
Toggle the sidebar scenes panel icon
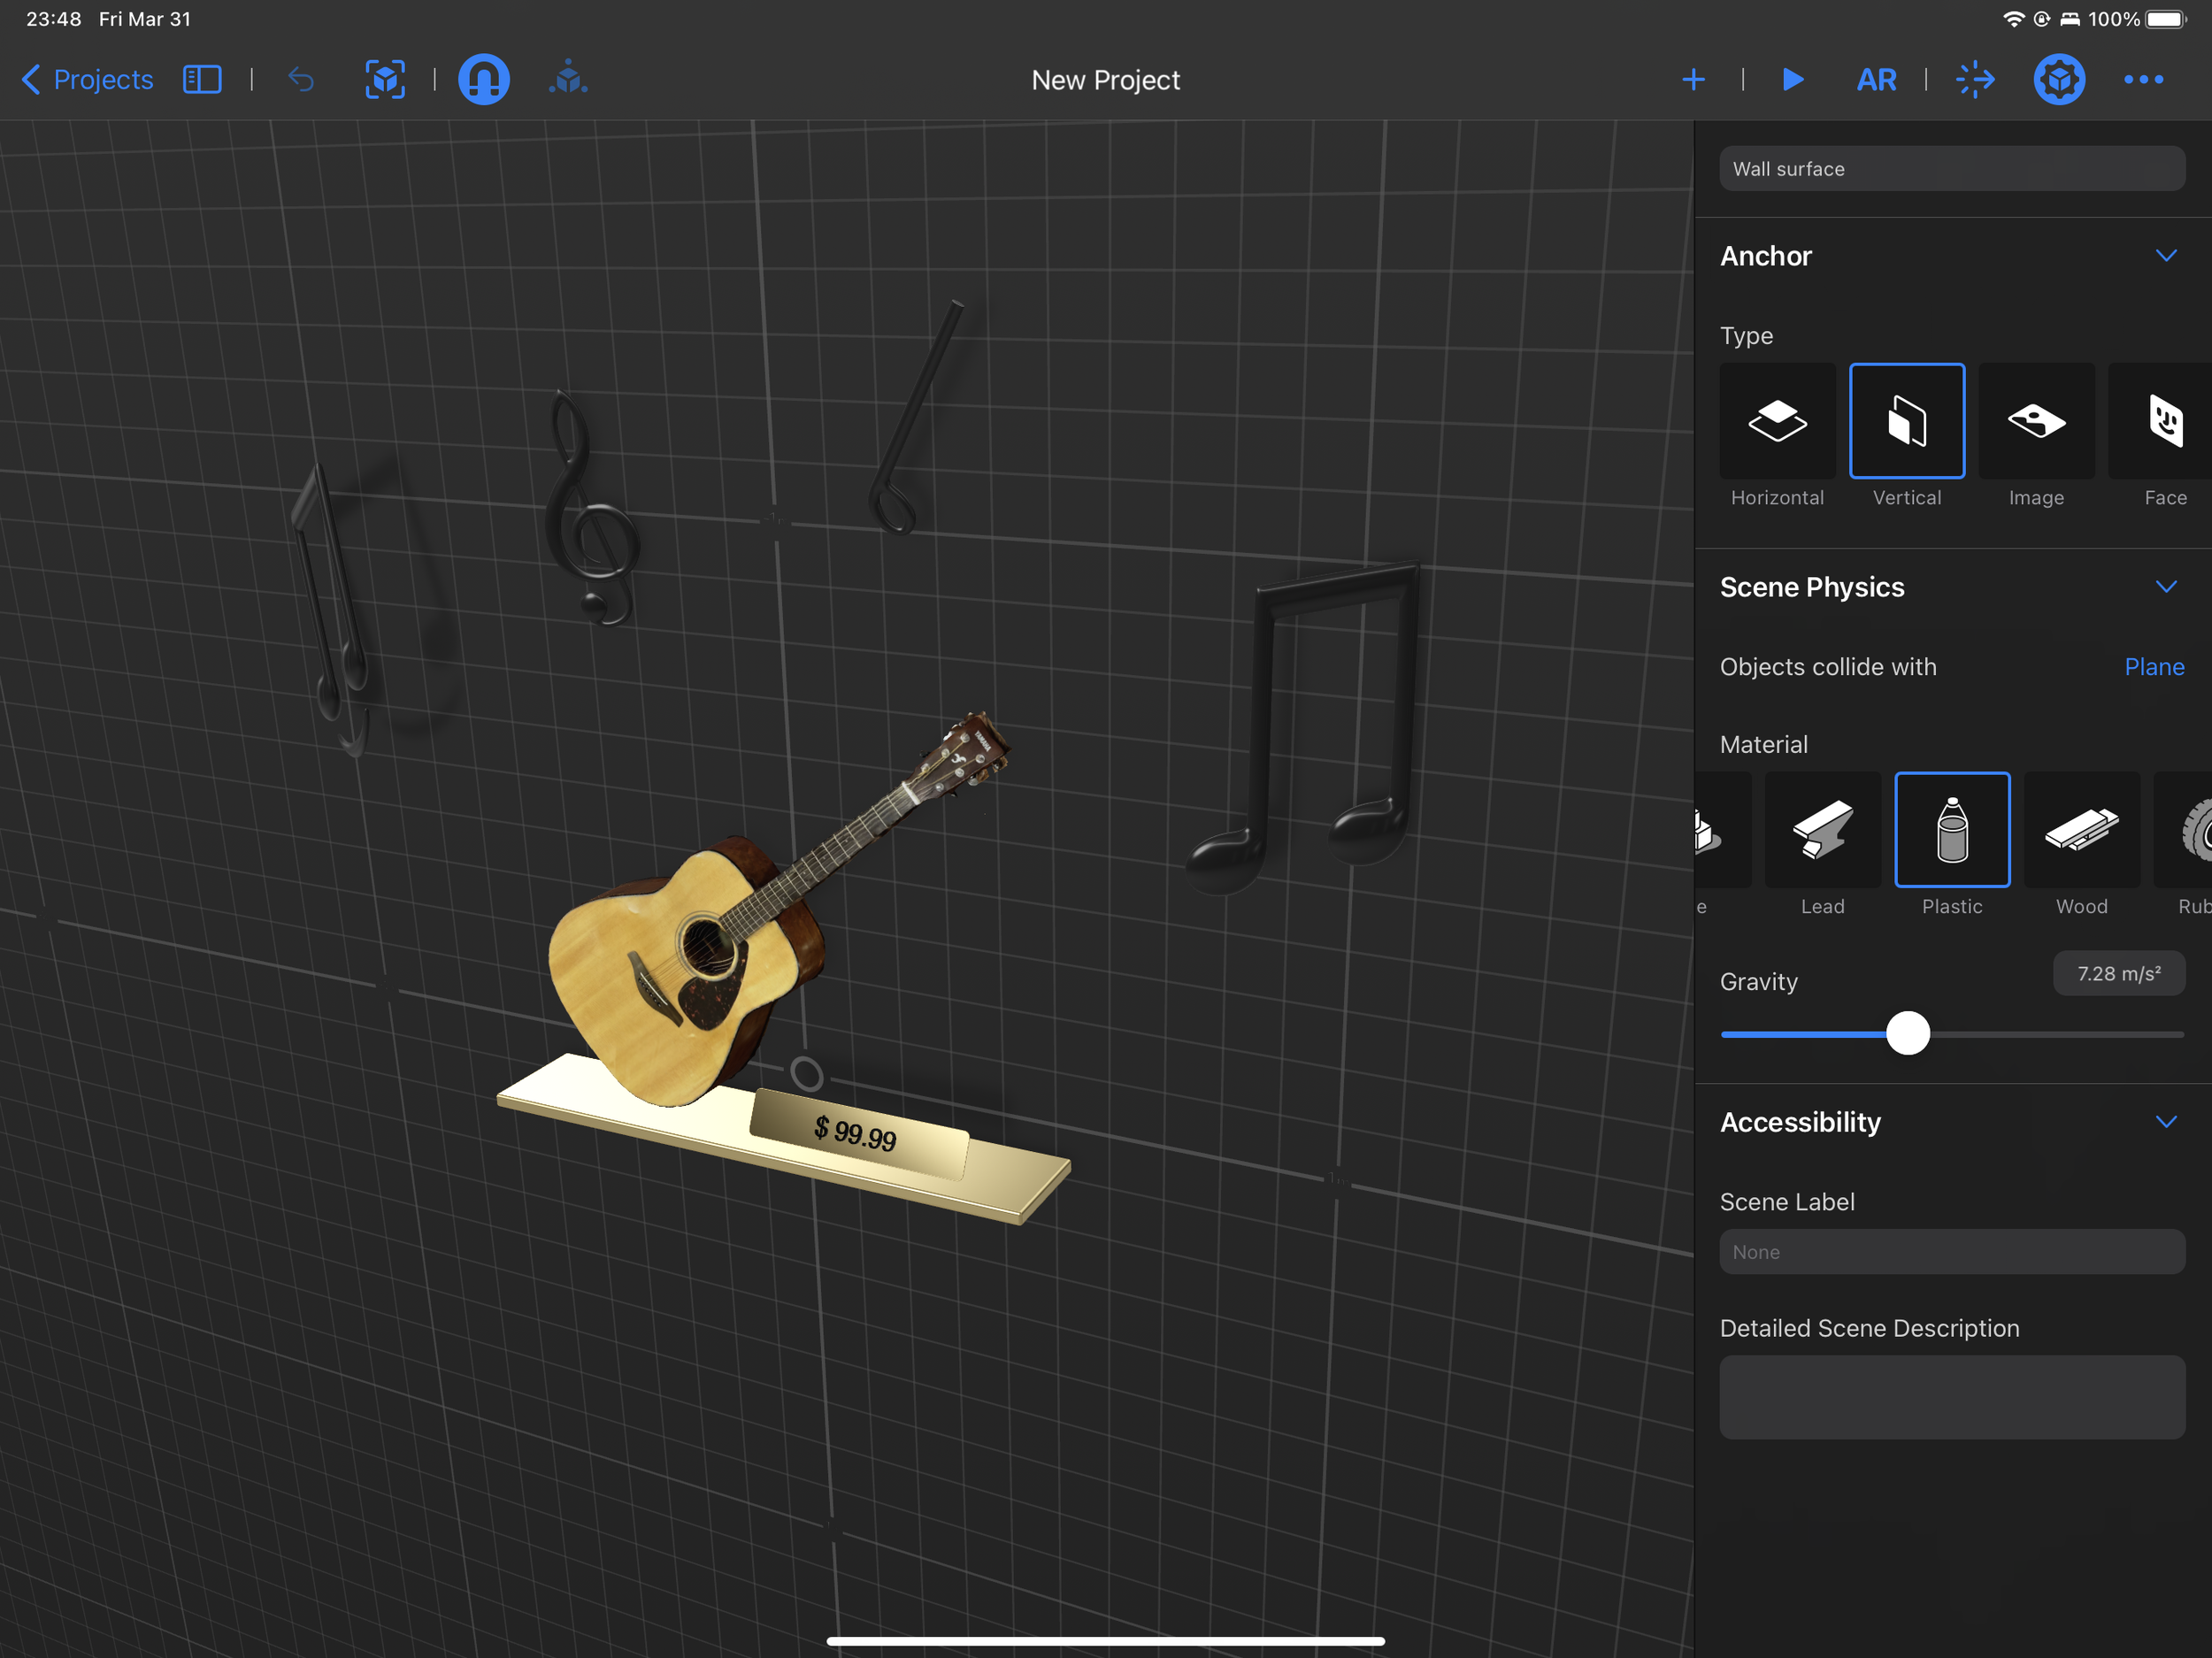tap(202, 80)
